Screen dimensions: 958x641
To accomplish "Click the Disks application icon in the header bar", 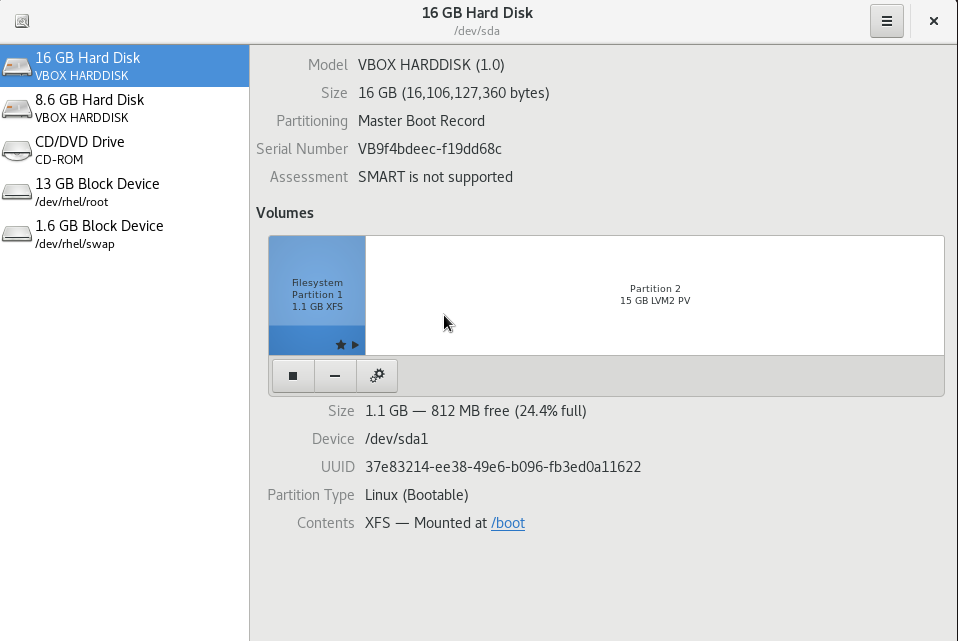I will pos(21,20).
